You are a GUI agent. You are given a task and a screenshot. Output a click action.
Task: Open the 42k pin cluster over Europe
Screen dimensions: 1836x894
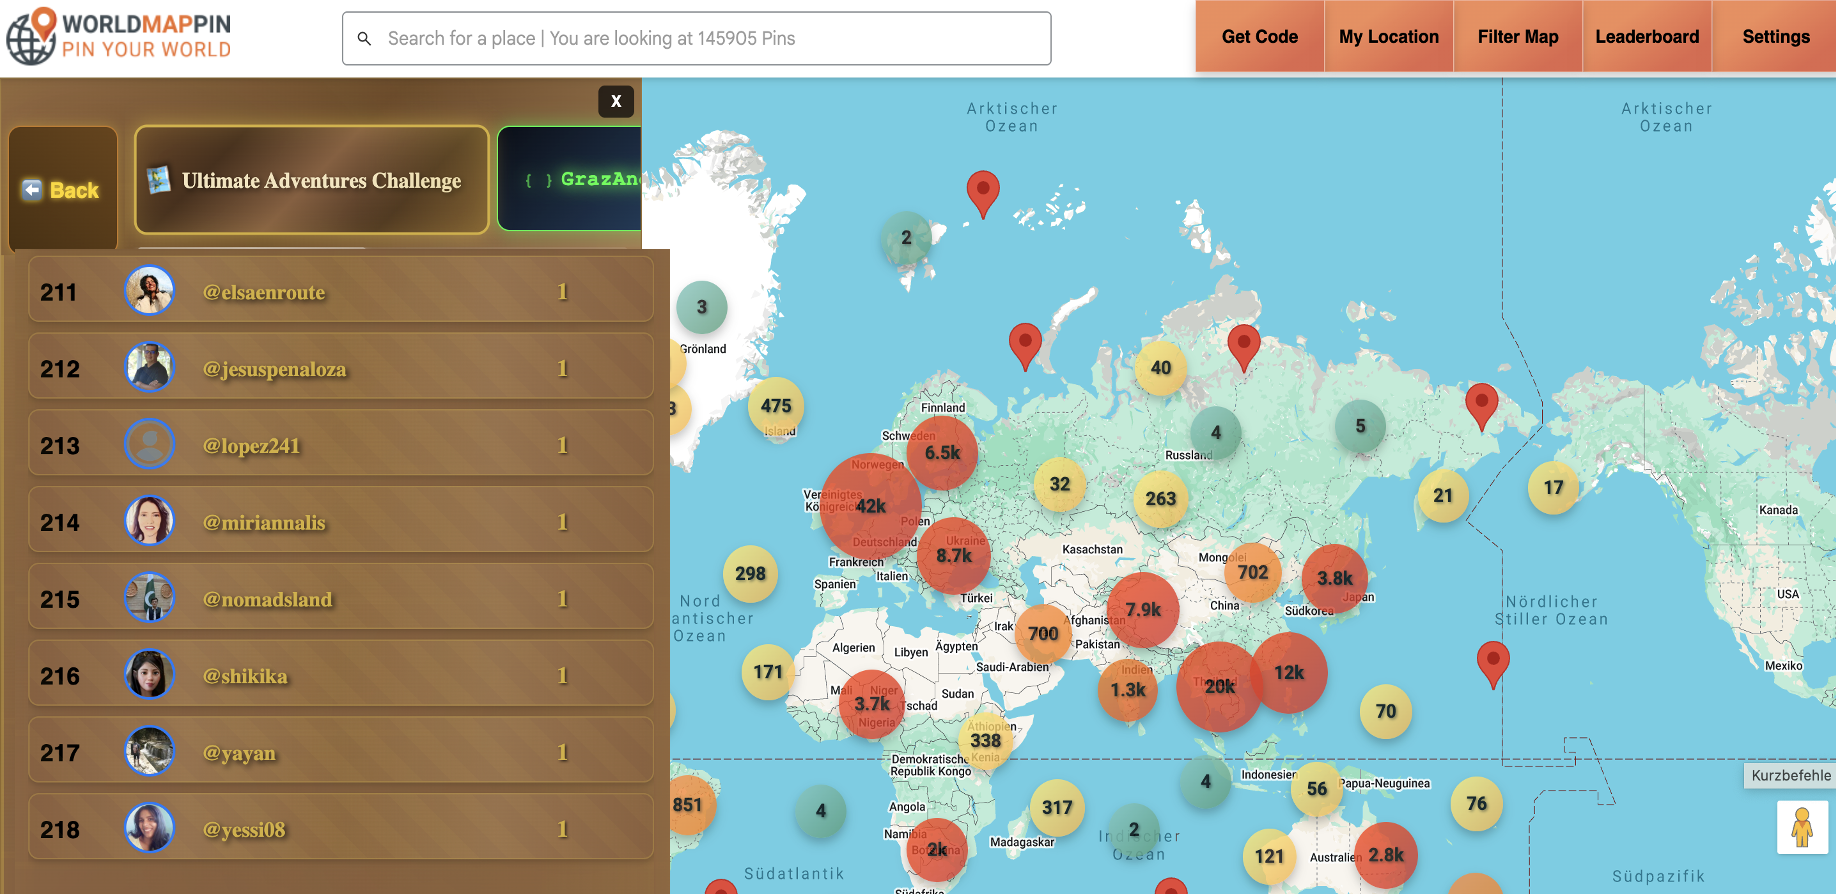[871, 505]
